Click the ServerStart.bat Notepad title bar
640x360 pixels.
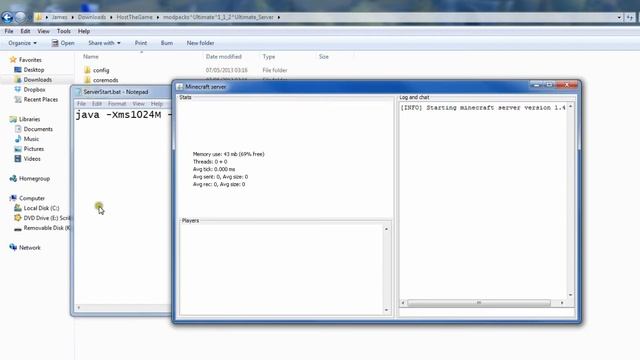(x=122, y=92)
